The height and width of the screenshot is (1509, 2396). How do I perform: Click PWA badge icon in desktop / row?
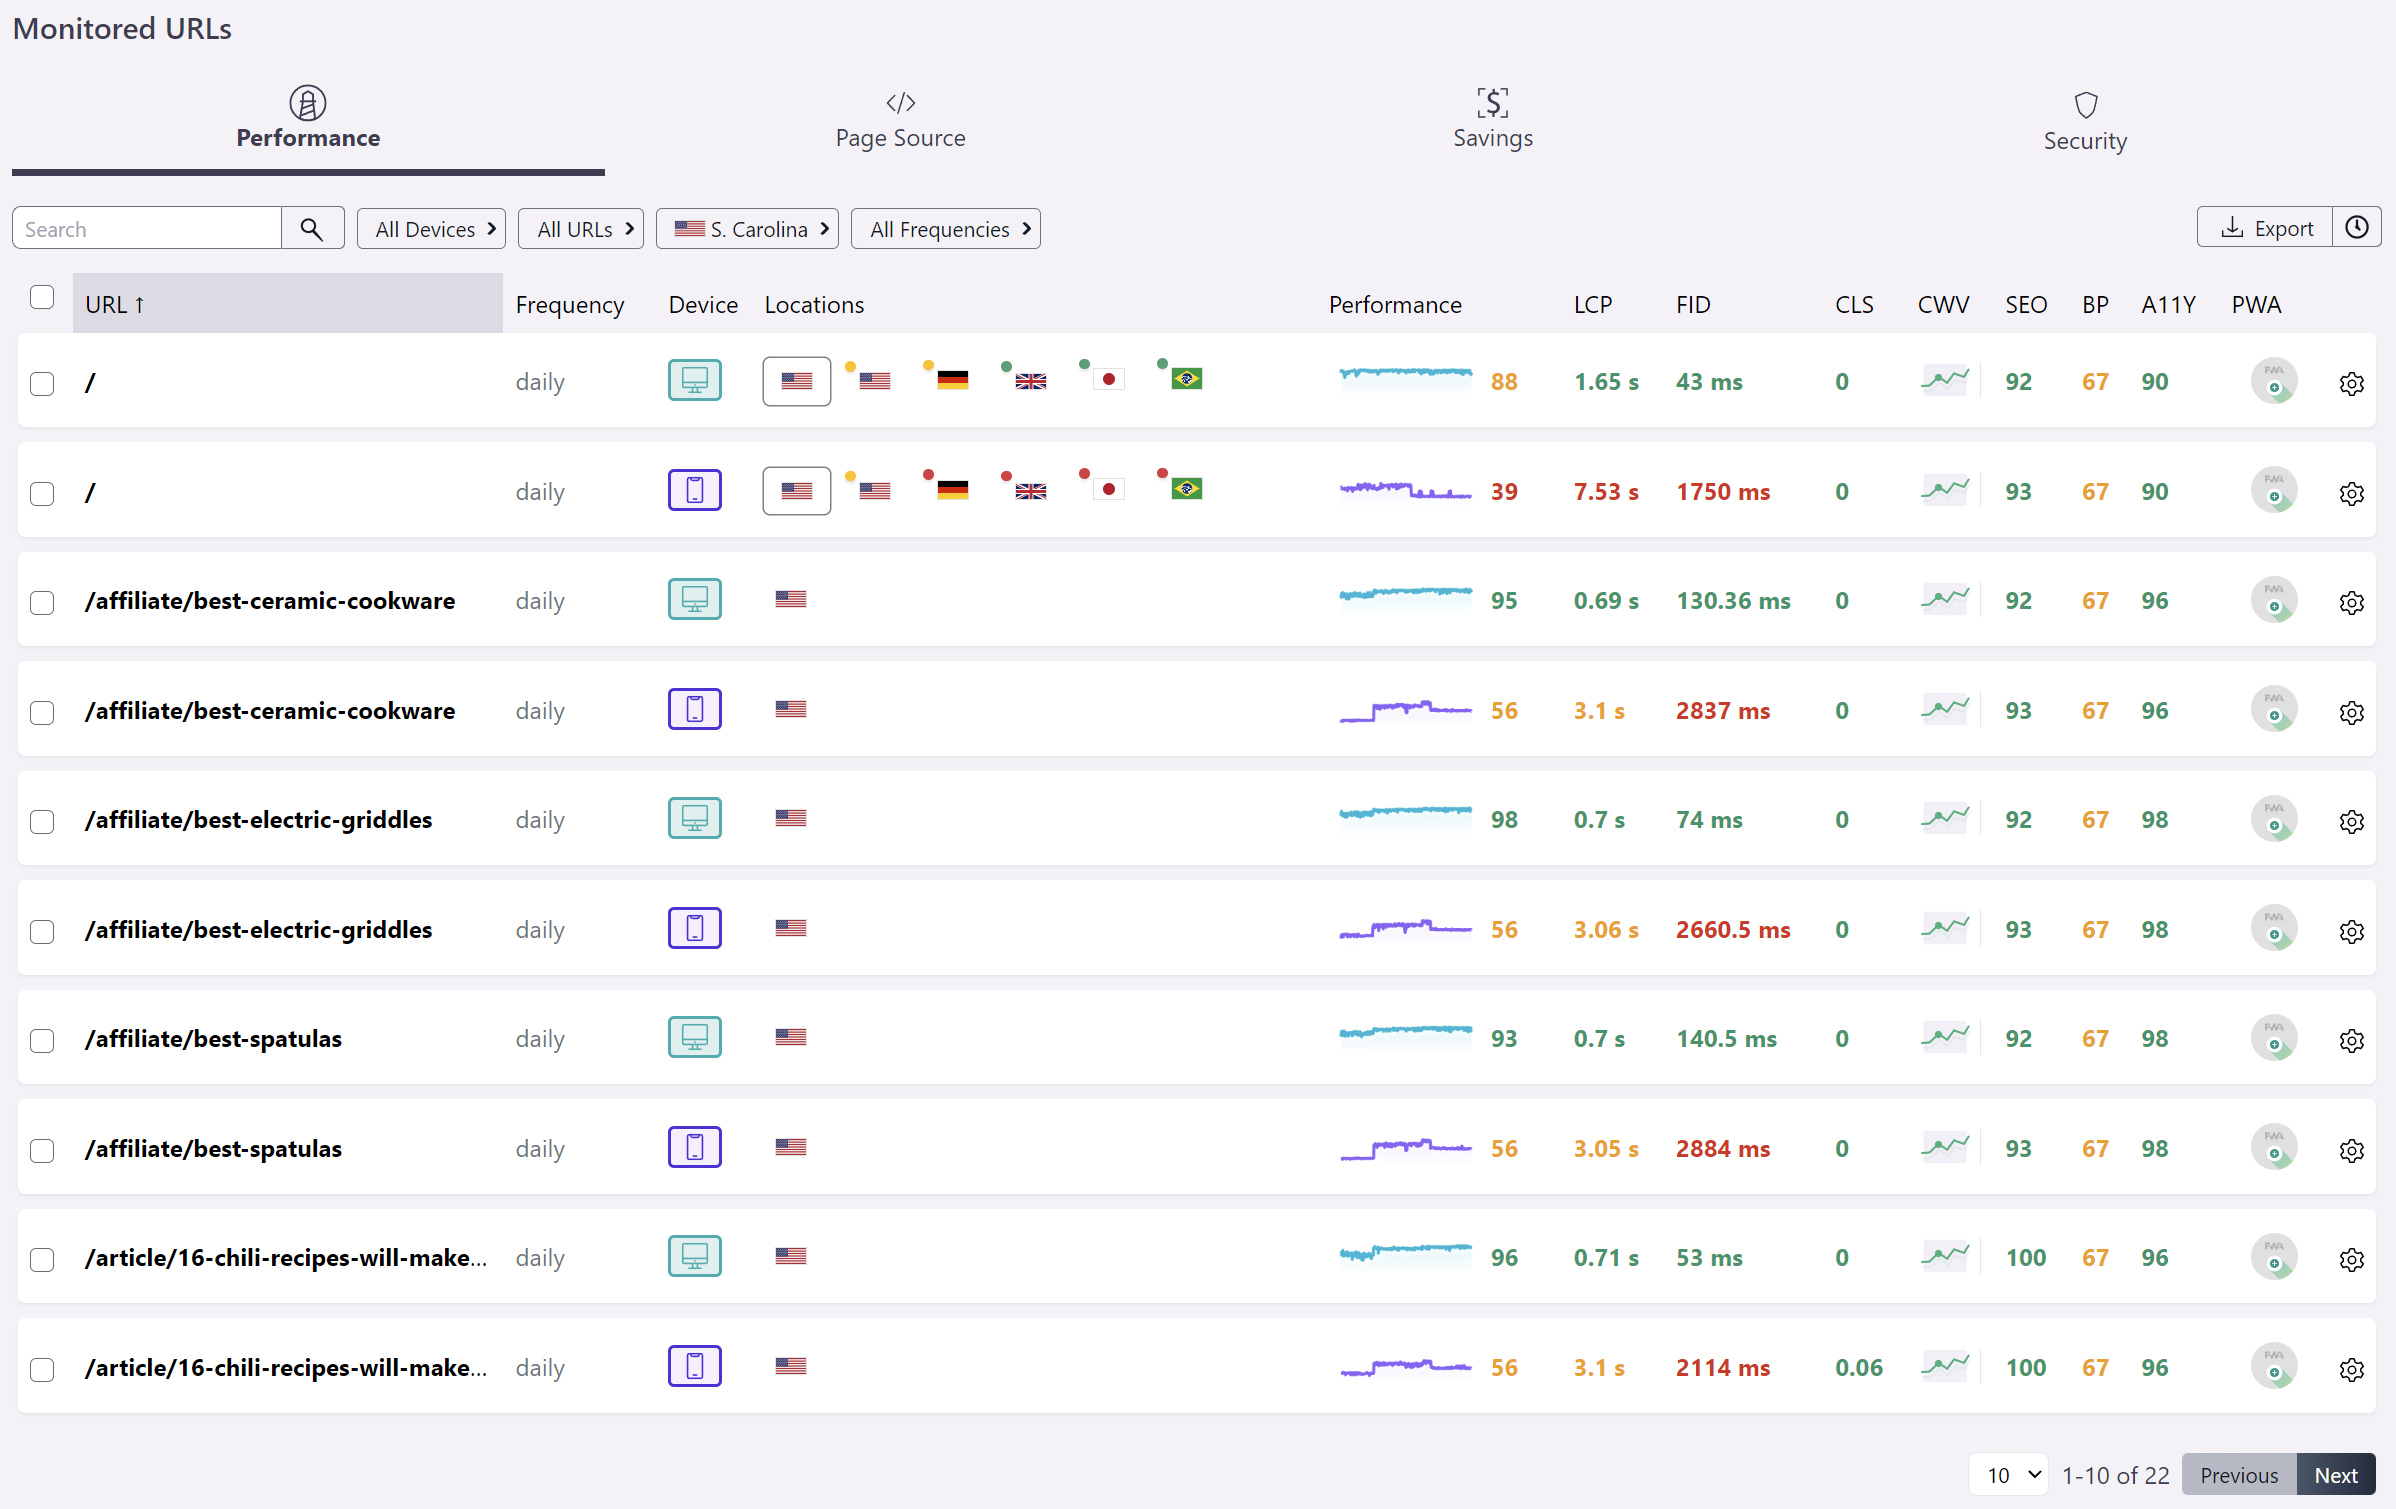[2273, 381]
